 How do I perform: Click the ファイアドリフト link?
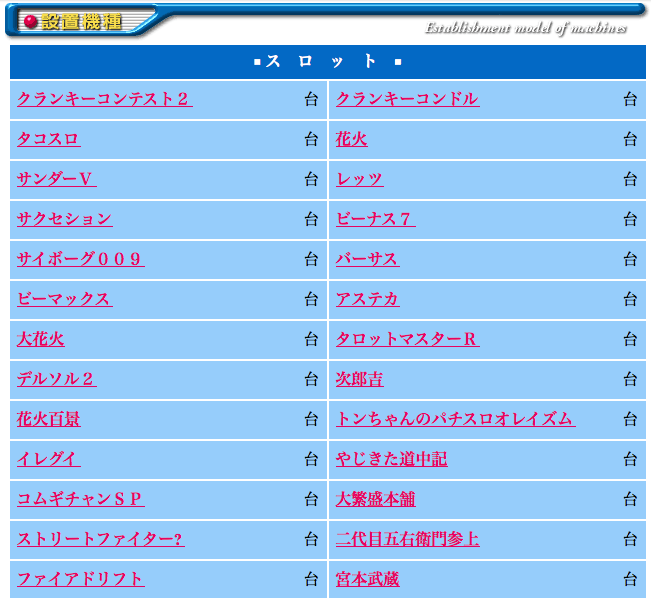pos(81,579)
